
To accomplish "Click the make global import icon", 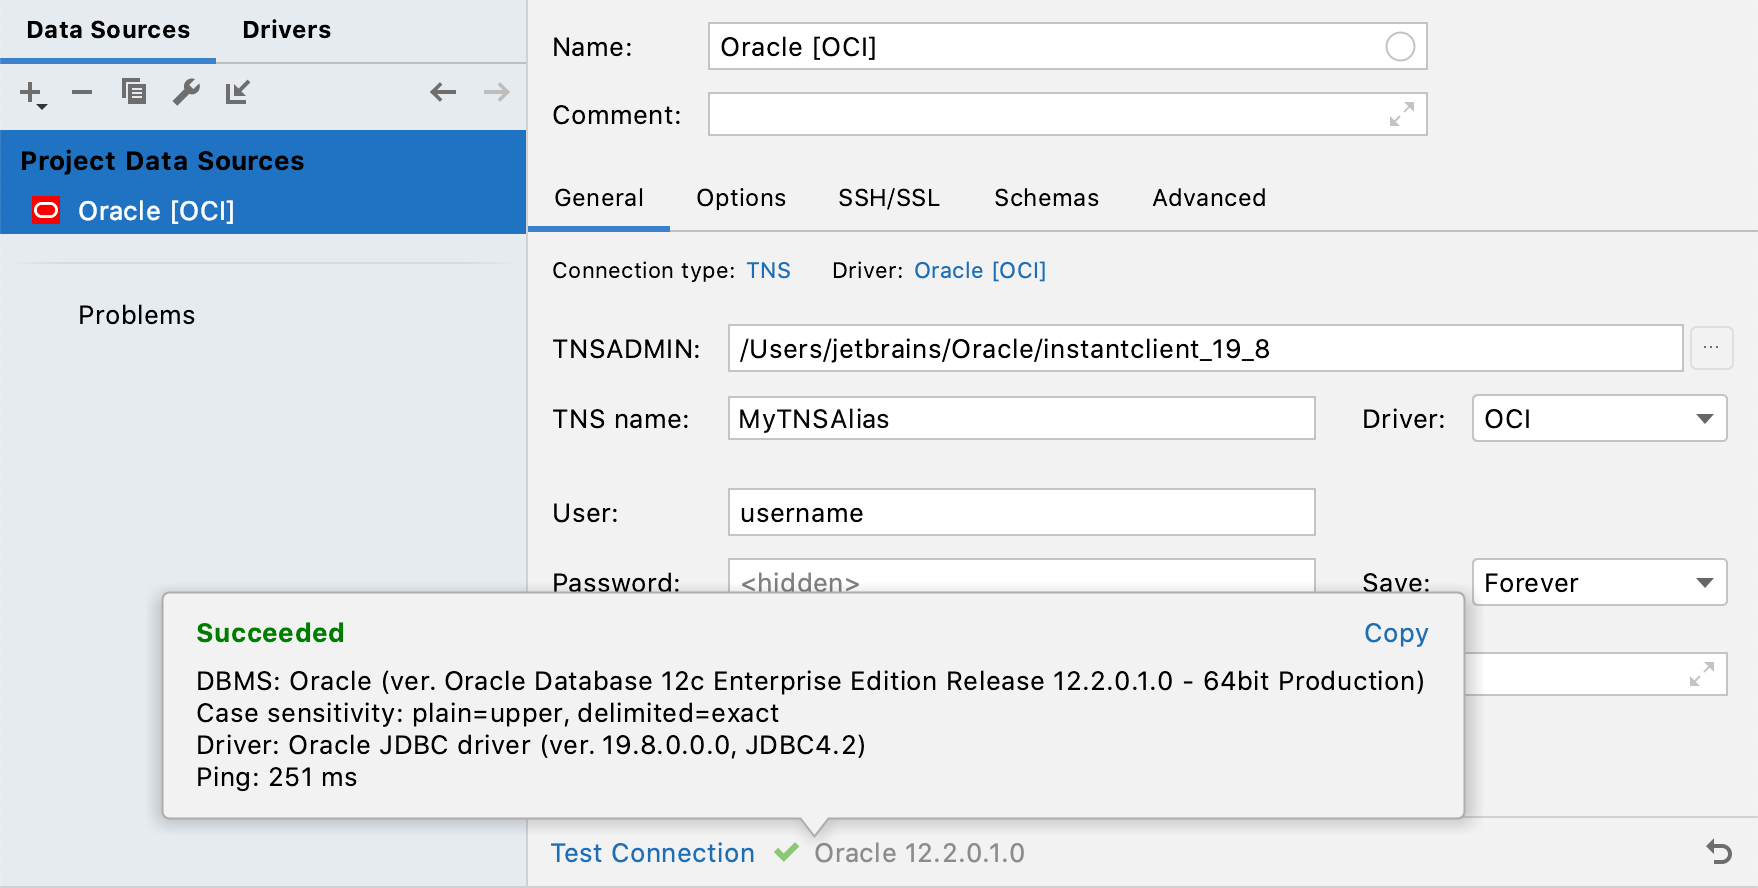I will pos(238,92).
